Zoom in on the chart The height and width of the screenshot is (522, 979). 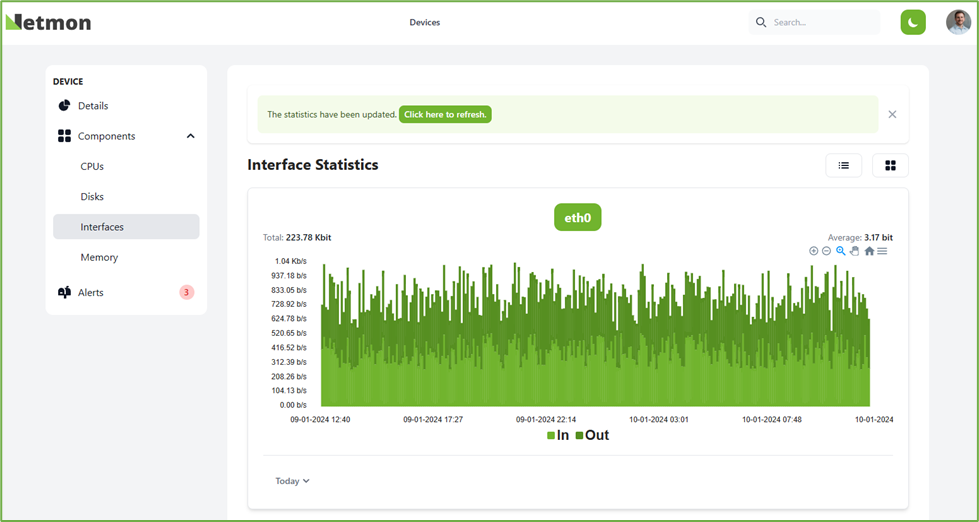(814, 251)
